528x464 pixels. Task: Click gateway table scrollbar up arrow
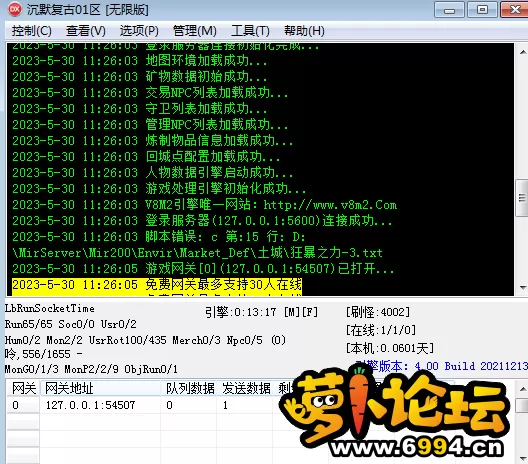coord(522,389)
